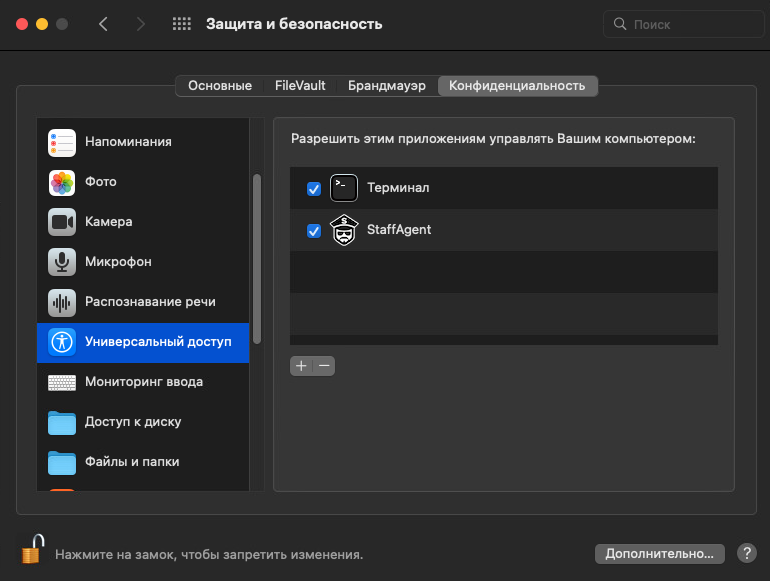Screen dimensions: 770x581
Task: Select Speech Recognition (Распознавание речи) icon
Action: tap(62, 302)
